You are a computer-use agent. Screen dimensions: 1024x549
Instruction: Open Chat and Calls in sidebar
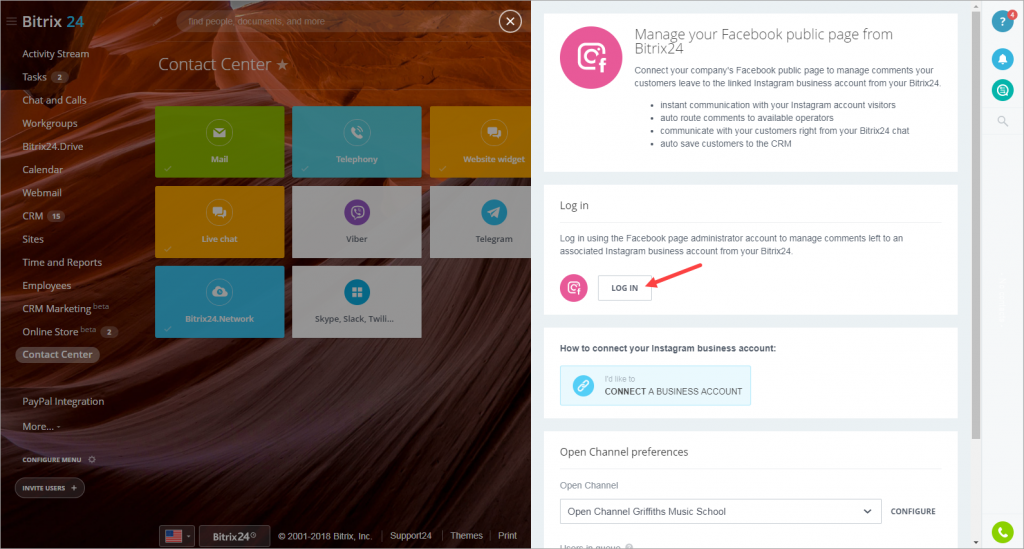tap(54, 100)
